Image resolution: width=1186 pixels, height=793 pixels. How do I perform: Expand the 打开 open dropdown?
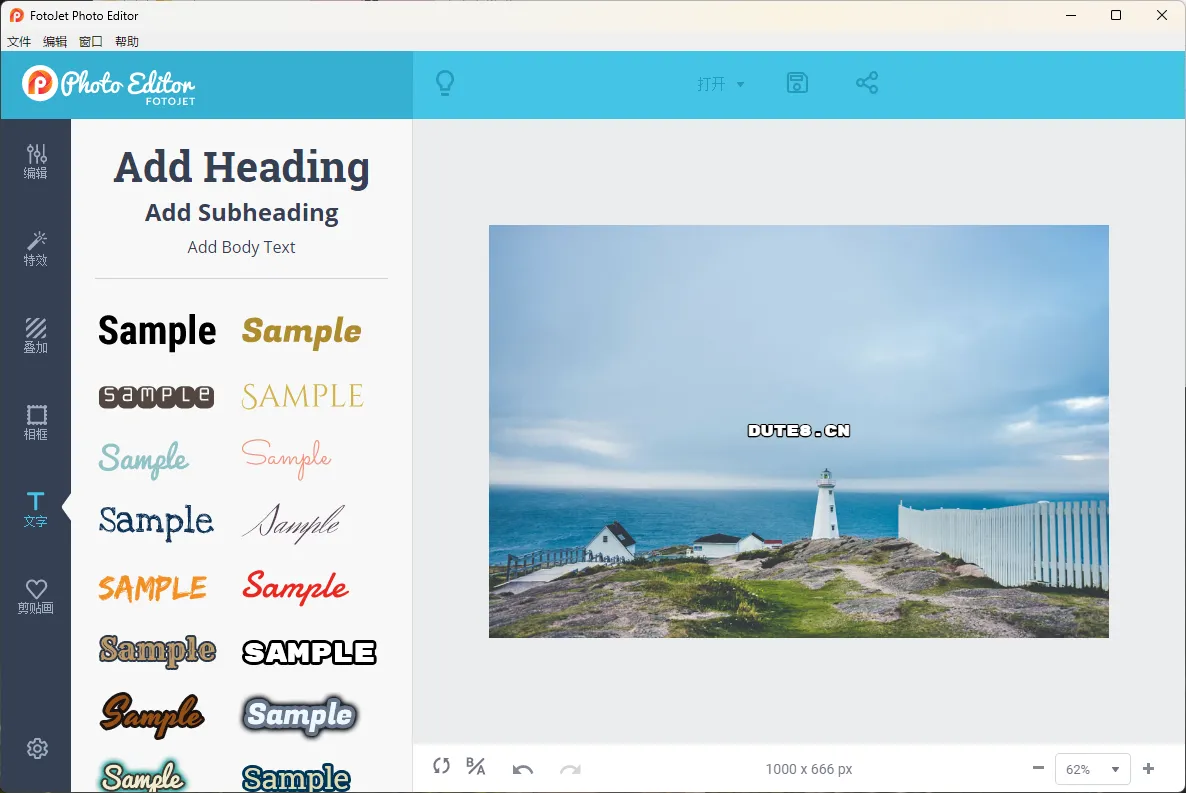tap(721, 85)
